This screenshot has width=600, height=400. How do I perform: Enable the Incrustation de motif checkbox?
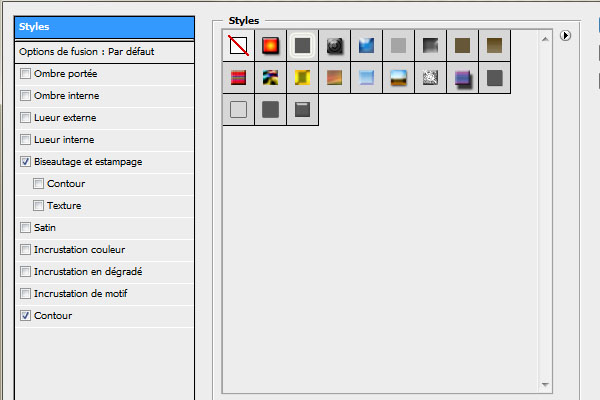(x=25, y=294)
